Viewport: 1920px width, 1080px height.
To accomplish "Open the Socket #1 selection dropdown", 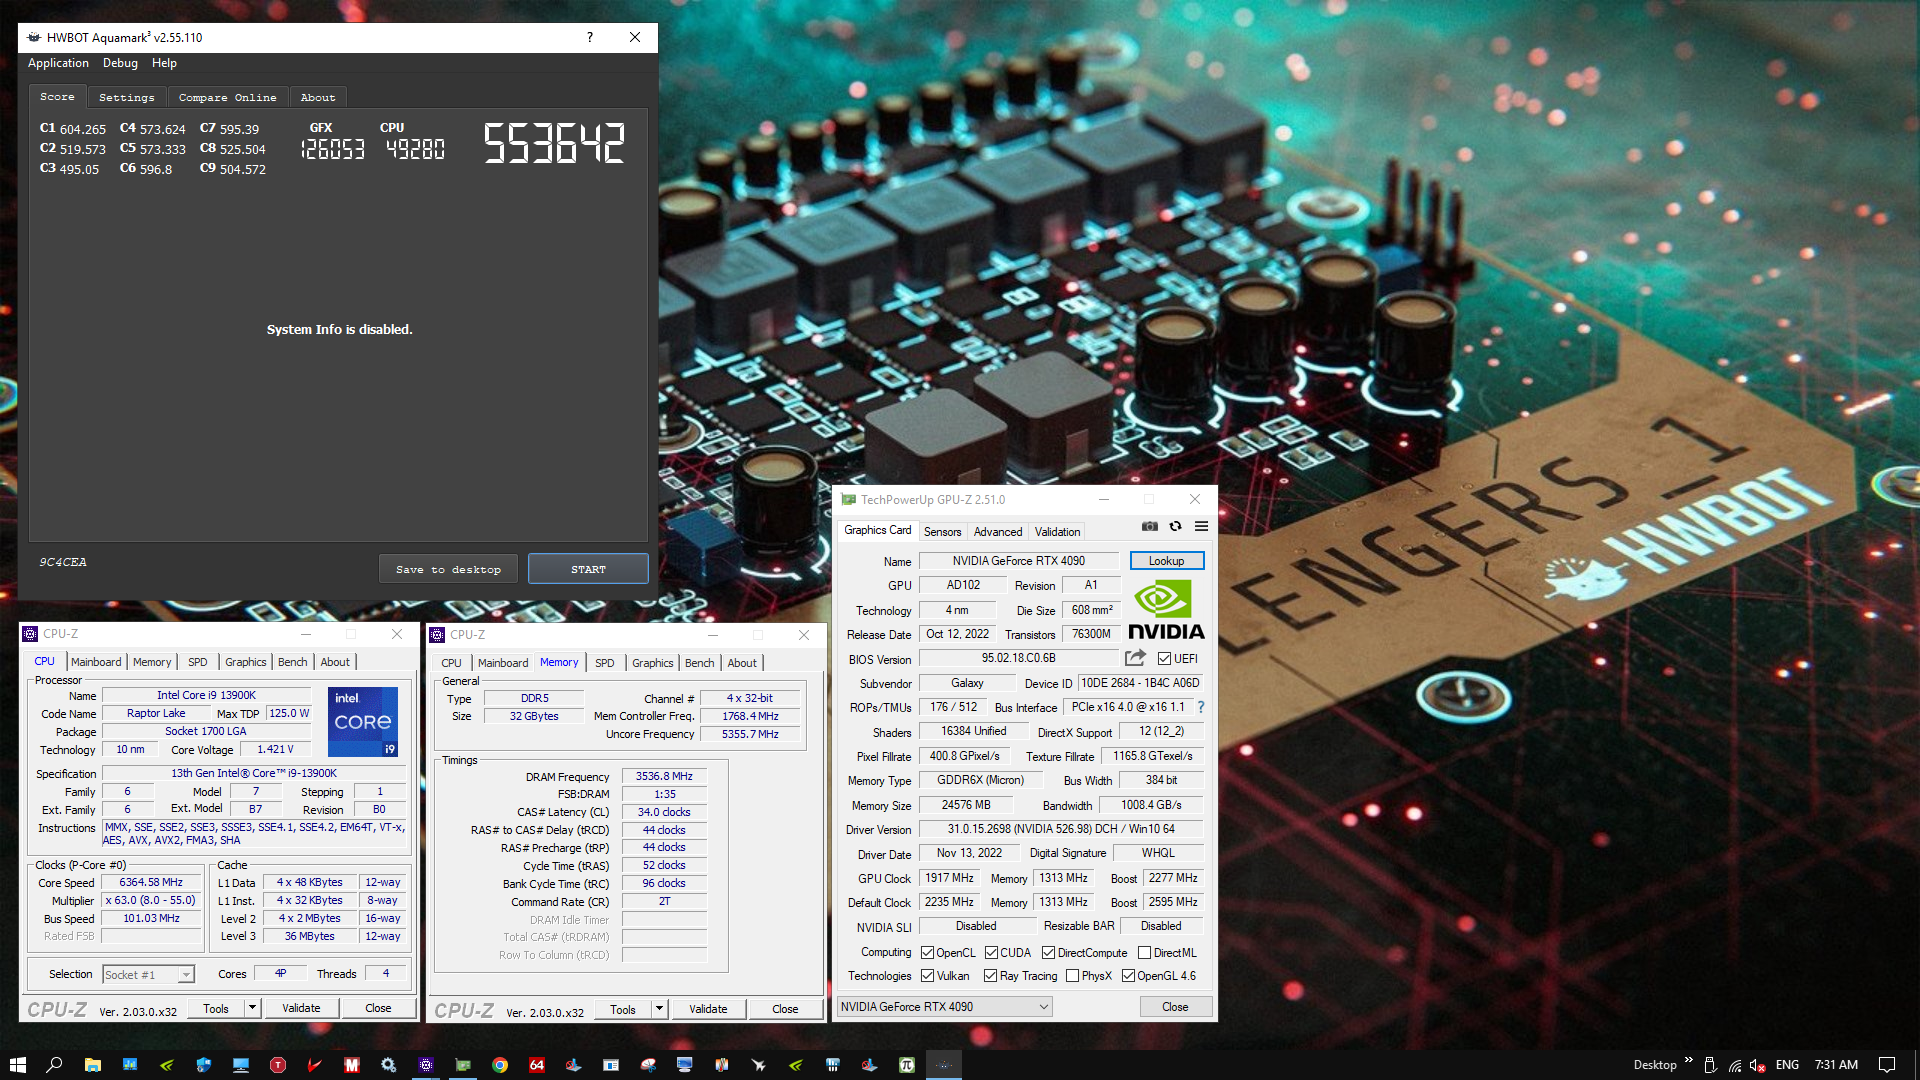I will [148, 975].
